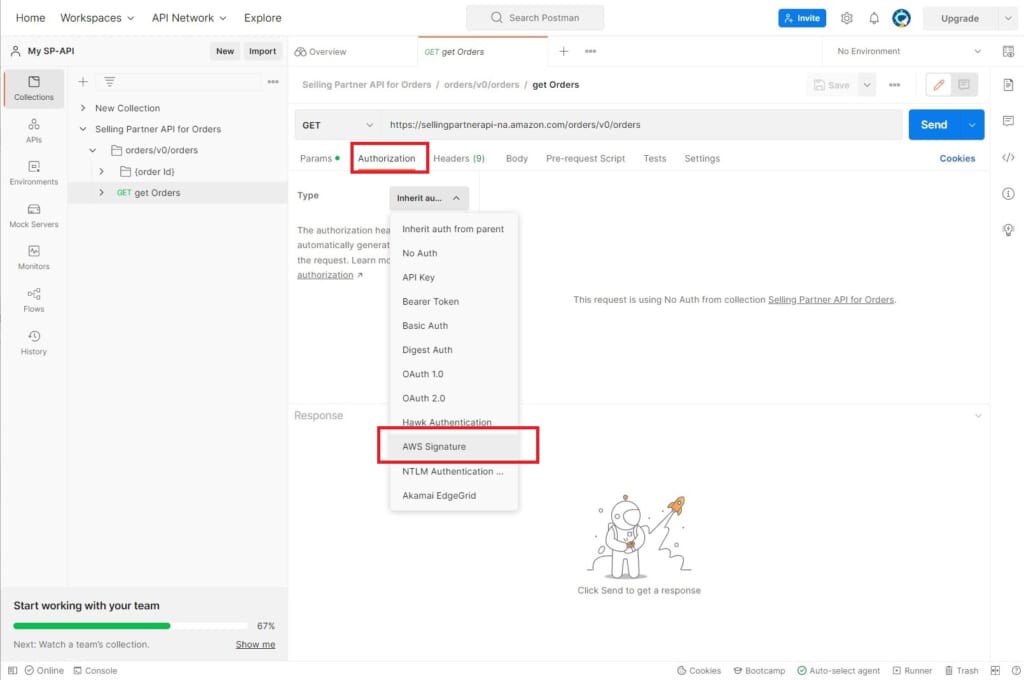1024x680 pixels.
Task: Open the Environments sidebar panel
Action: pos(34,173)
